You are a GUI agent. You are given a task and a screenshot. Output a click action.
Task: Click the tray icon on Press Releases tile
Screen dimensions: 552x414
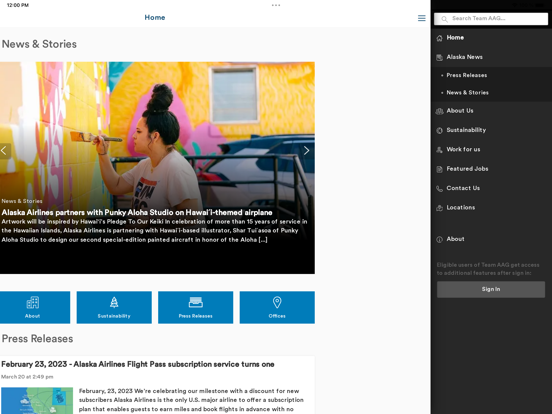[195, 302]
